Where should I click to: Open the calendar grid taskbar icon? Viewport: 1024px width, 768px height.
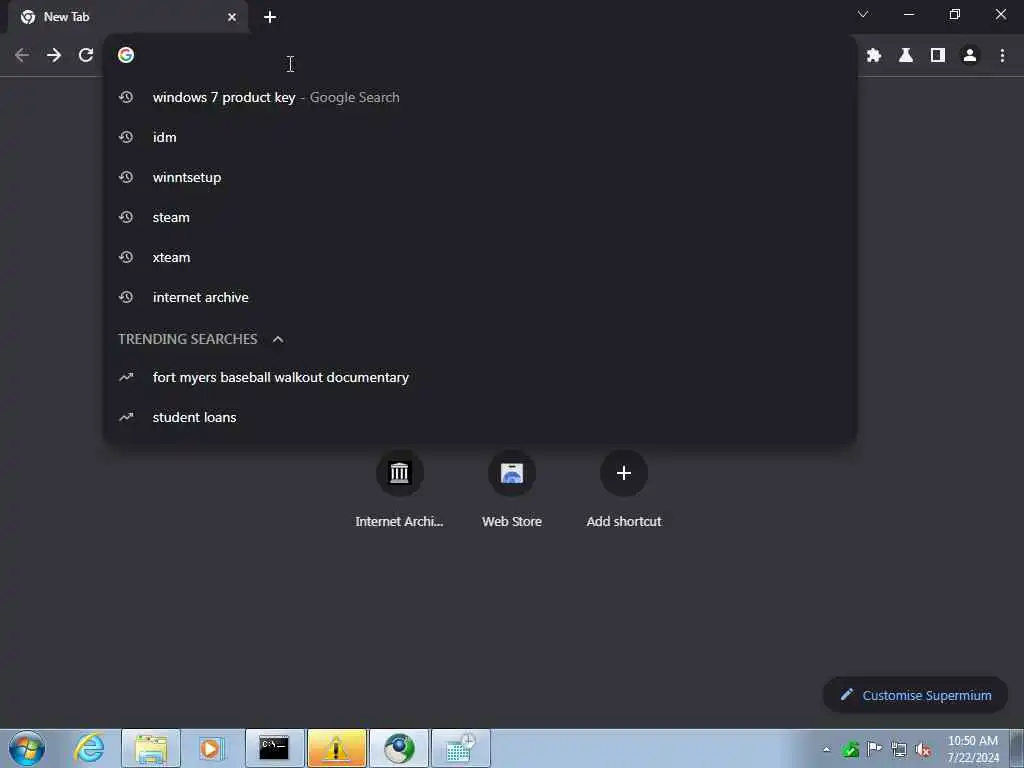point(460,748)
